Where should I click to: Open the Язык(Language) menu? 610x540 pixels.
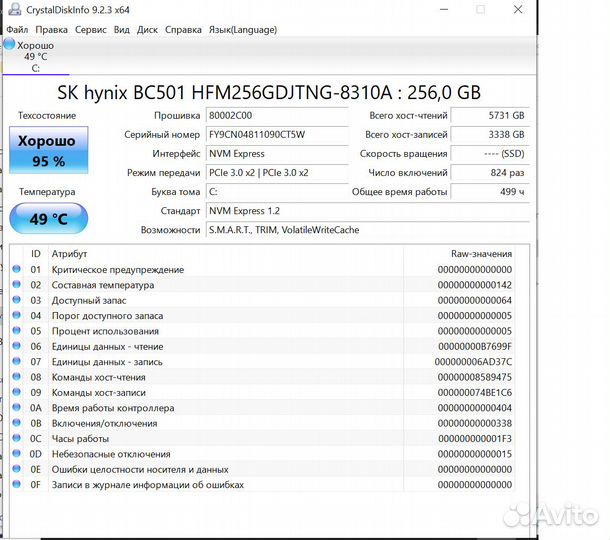pyautogui.click(x=243, y=30)
